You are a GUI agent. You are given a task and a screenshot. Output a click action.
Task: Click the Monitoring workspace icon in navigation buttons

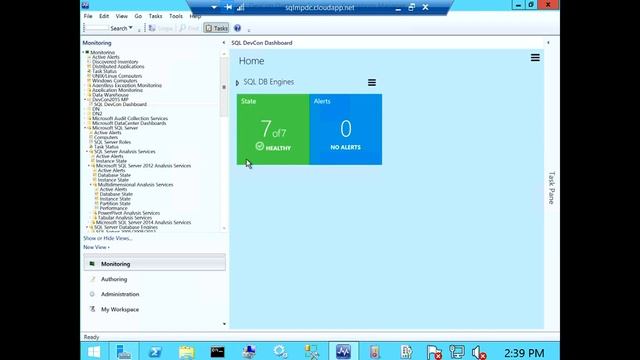(92, 264)
